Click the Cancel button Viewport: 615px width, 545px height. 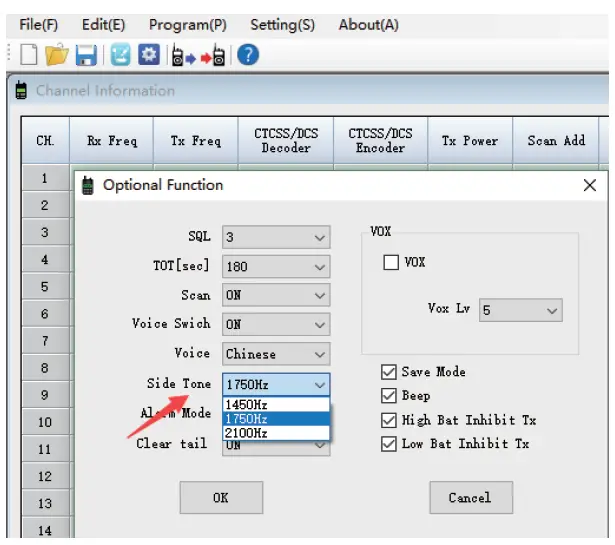(471, 498)
